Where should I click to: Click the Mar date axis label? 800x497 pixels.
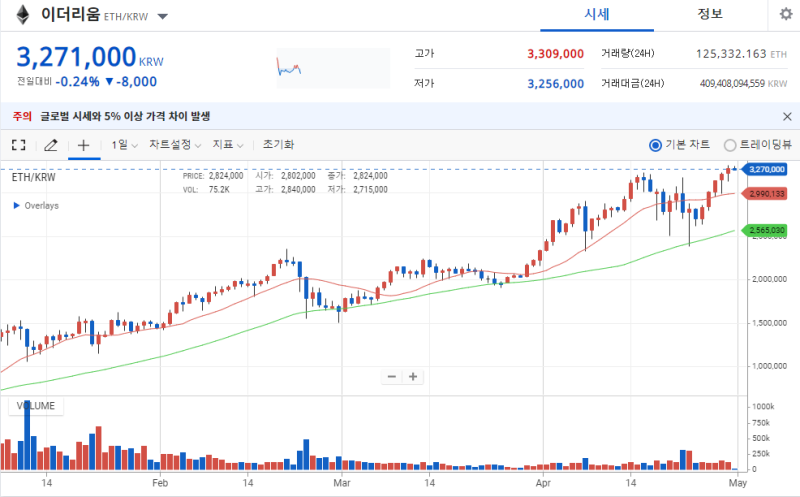pos(341,483)
